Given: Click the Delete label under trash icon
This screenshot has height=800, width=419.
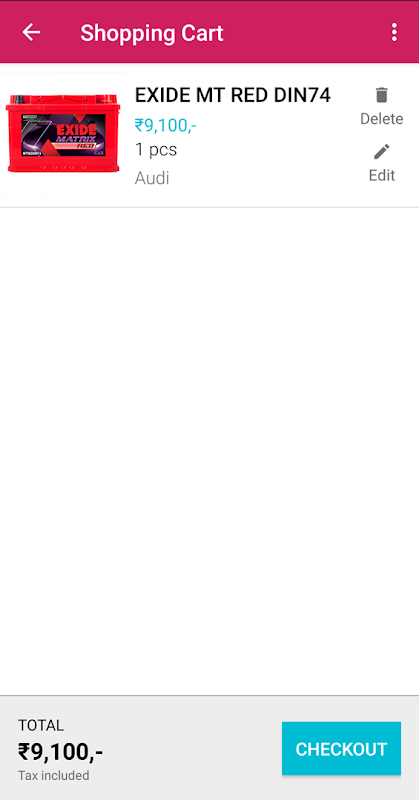Looking at the screenshot, I should click(x=382, y=119).
